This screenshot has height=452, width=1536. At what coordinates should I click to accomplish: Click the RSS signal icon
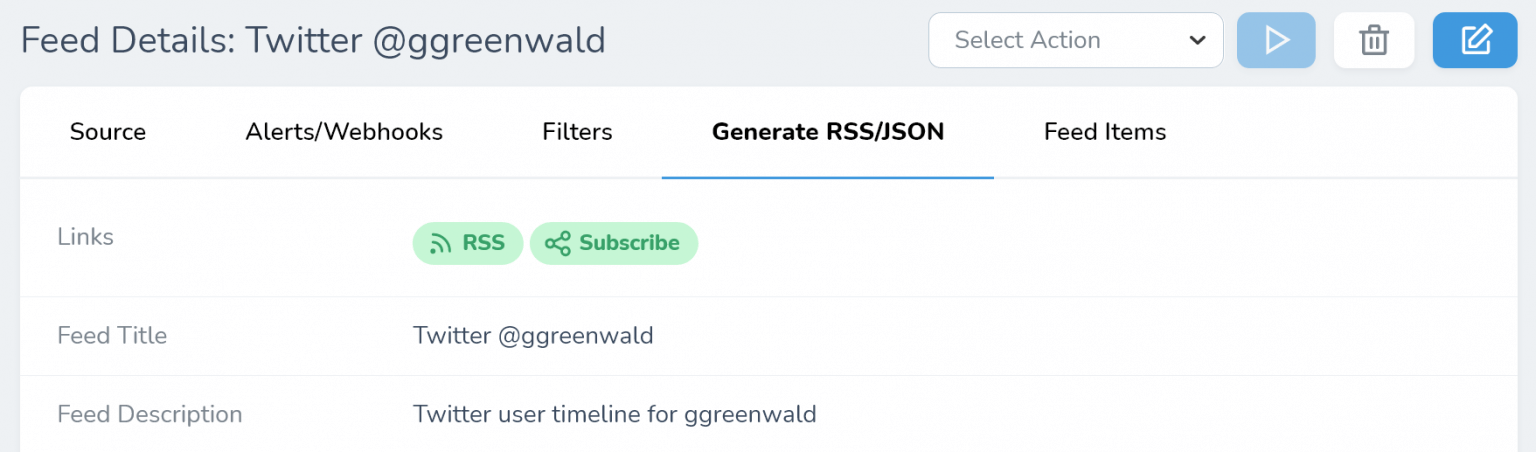tap(441, 243)
